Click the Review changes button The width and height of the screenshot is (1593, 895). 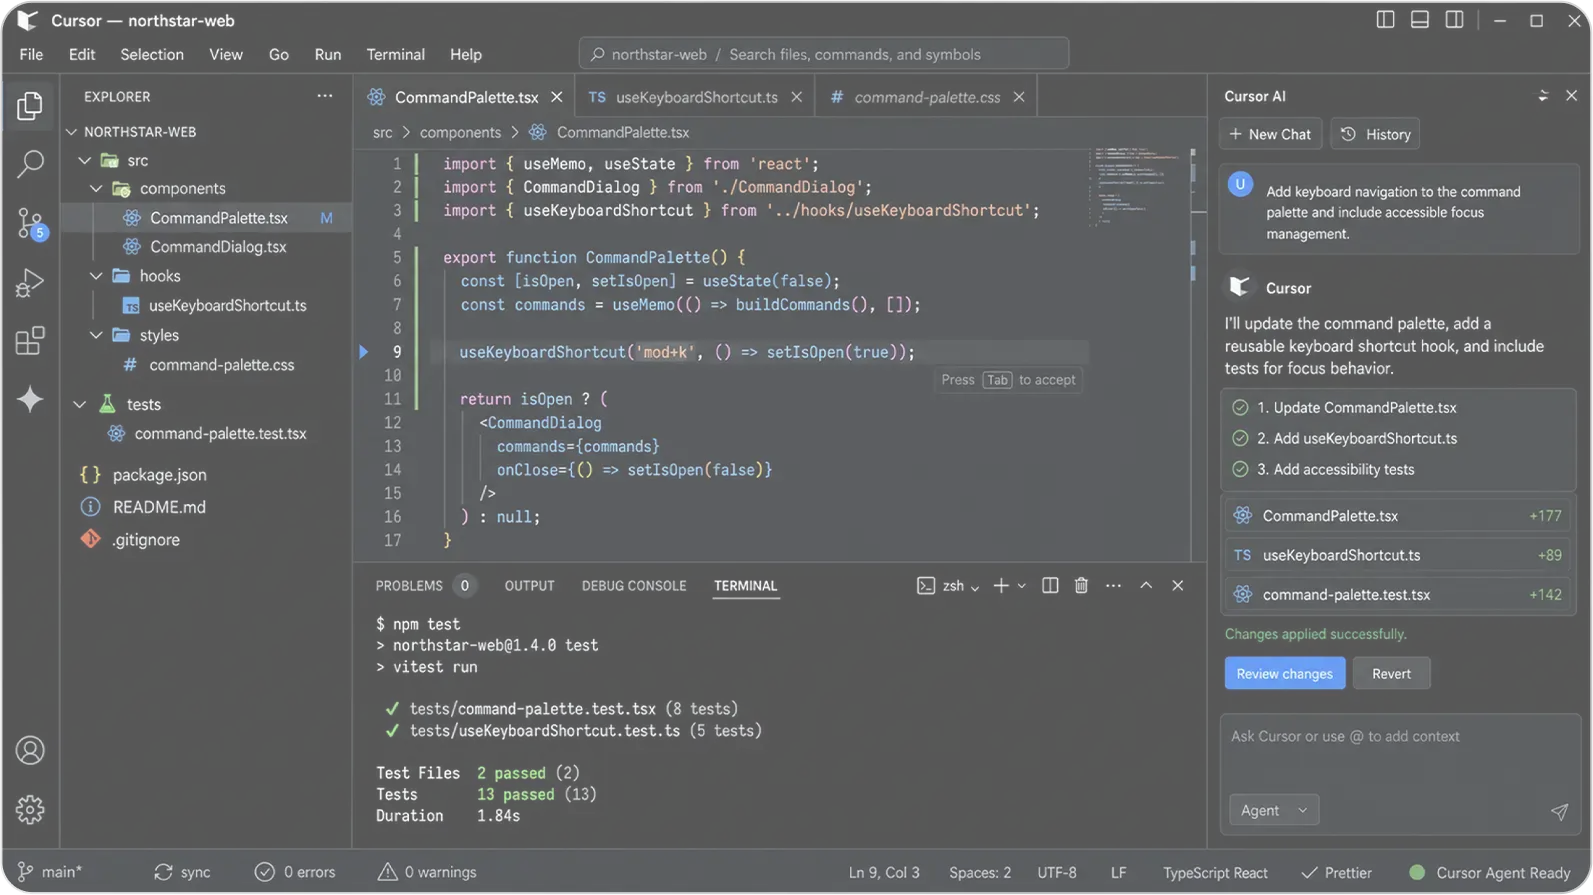click(x=1284, y=674)
